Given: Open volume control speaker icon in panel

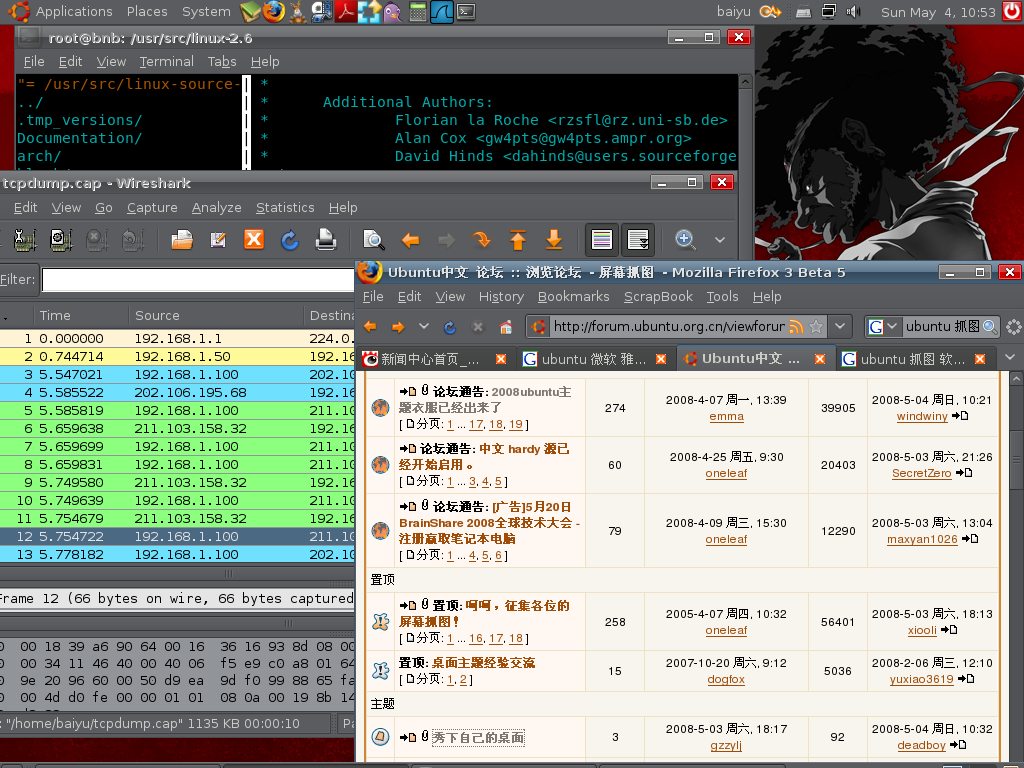Looking at the screenshot, I should coord(853,11).
